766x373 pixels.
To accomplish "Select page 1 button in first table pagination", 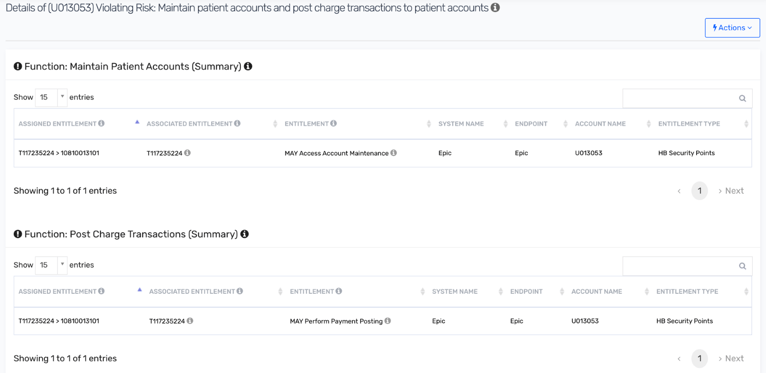I will pos(700,191).
